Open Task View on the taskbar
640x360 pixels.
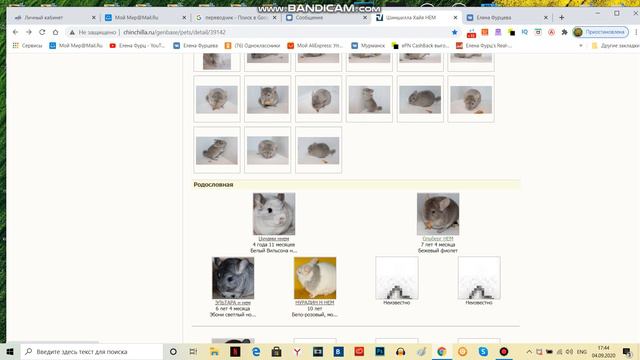pos(193,351)
